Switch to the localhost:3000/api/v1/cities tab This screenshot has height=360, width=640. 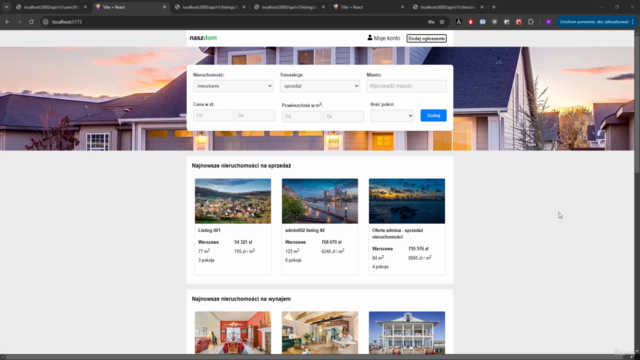tap(448, 7)
